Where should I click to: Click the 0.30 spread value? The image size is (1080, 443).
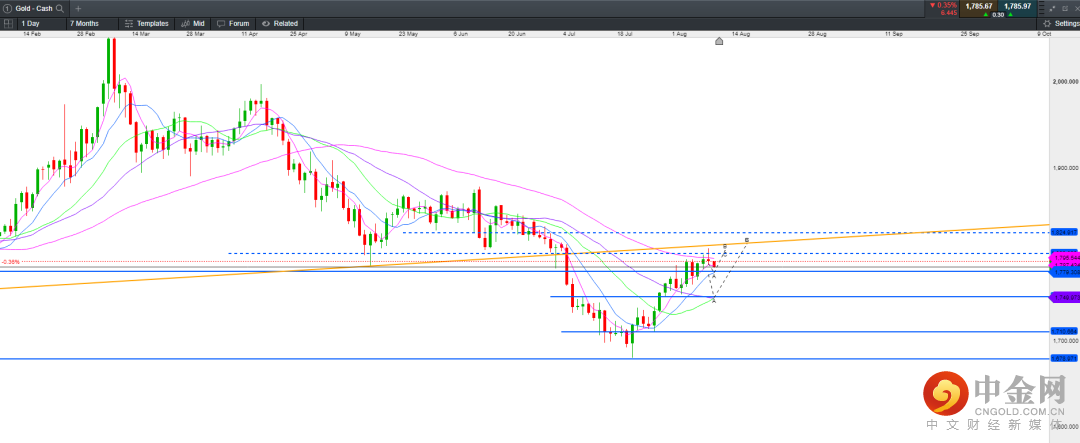pos(997,14)
